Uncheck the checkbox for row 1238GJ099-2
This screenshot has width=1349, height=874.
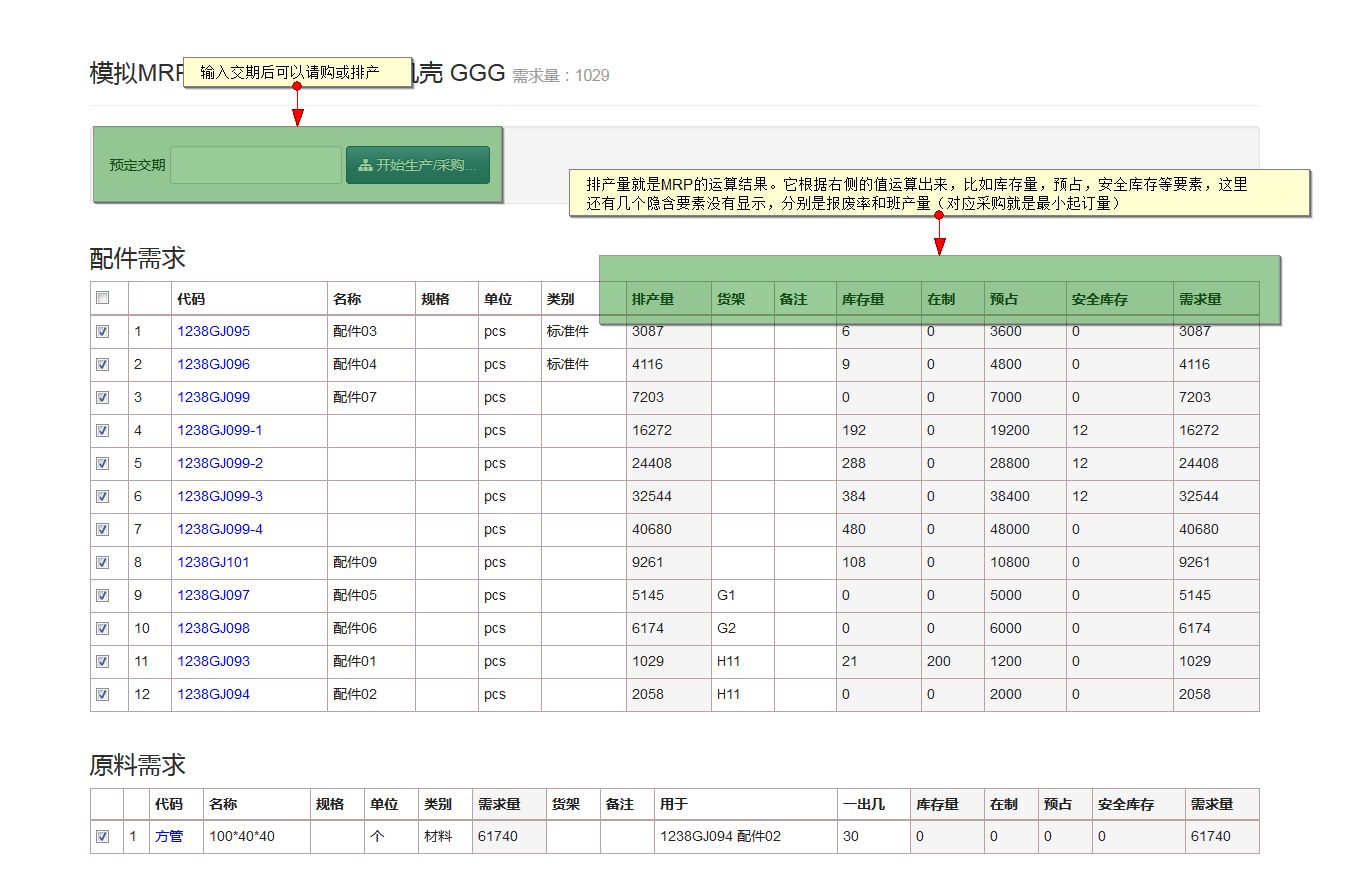pos(102,464)
